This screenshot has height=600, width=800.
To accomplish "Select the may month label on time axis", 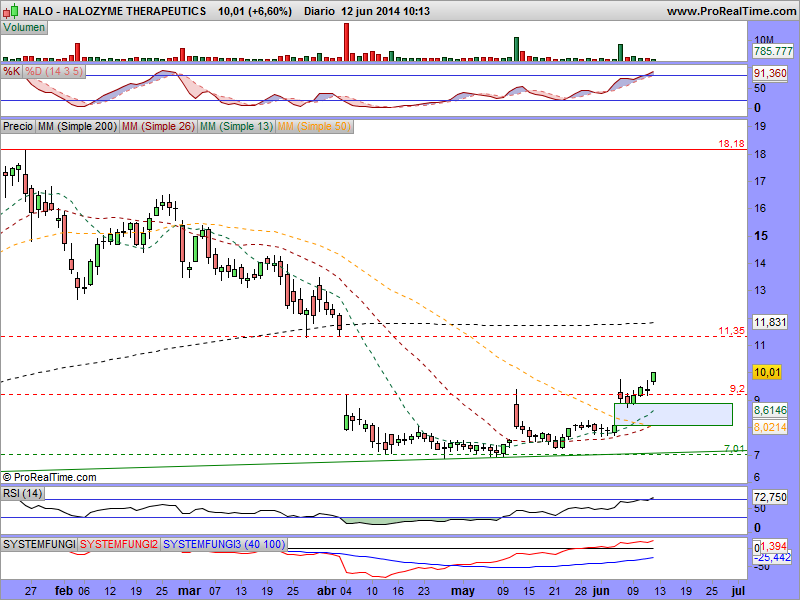I will pos(463,591).
